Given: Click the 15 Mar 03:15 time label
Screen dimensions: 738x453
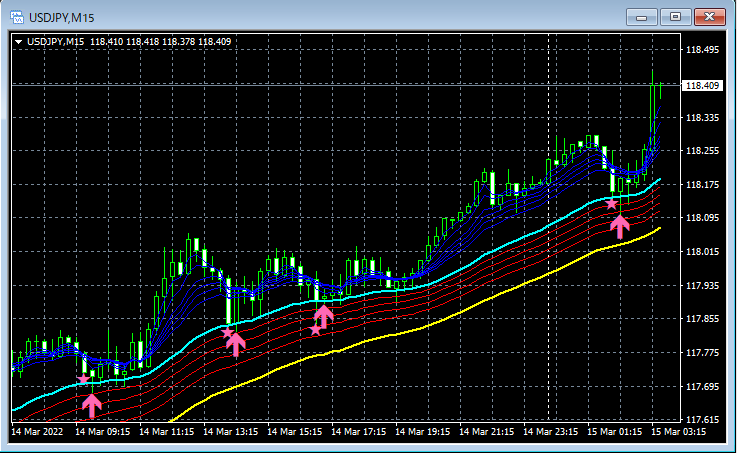Looking at the screenshot, I should [678, 432].
